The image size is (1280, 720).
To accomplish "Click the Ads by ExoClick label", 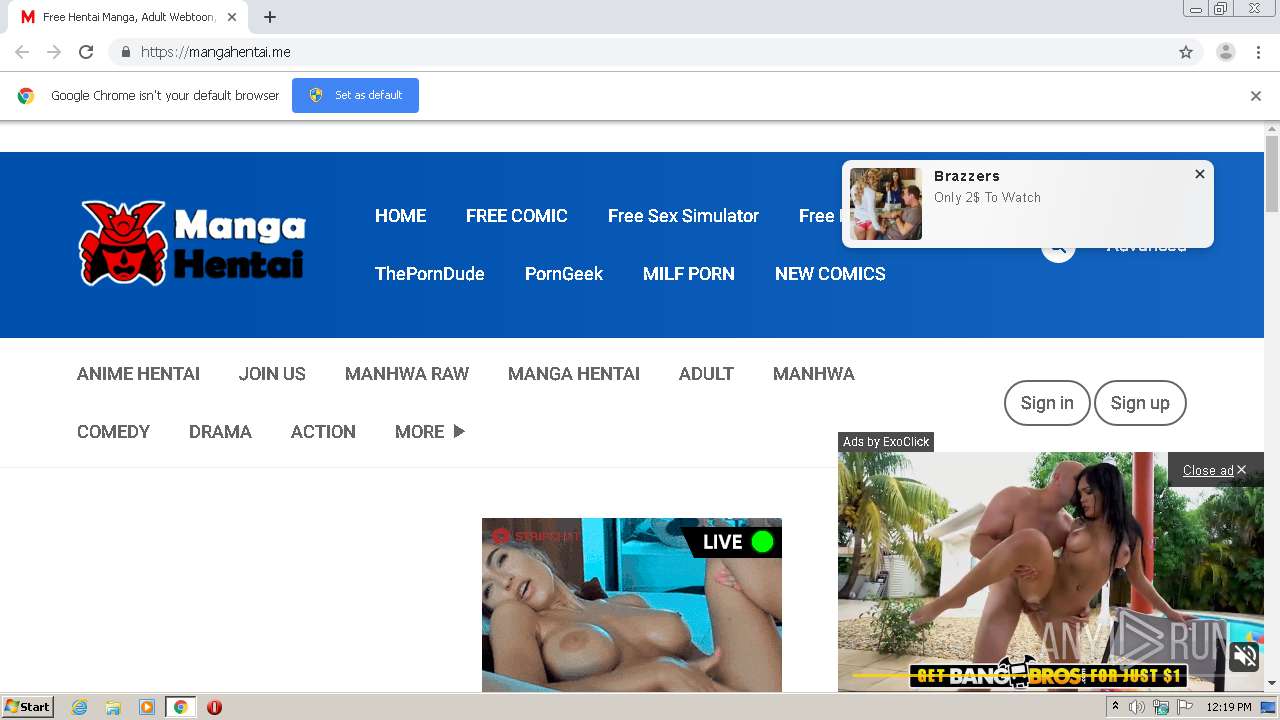I will coord(886,442).
